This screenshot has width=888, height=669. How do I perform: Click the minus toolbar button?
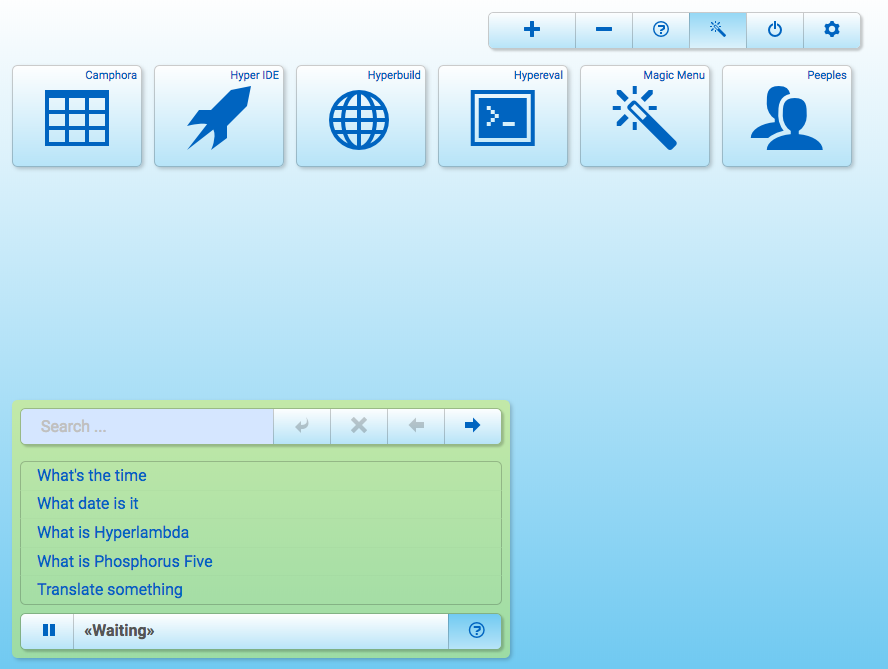(604, 30)
